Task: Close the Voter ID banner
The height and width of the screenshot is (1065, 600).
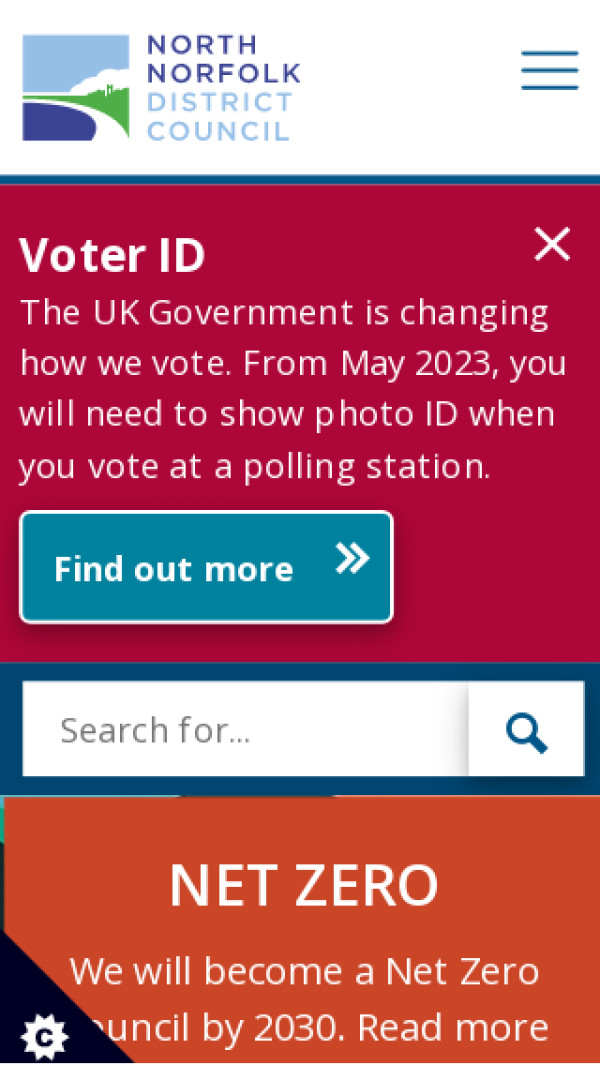Action: 552,244
